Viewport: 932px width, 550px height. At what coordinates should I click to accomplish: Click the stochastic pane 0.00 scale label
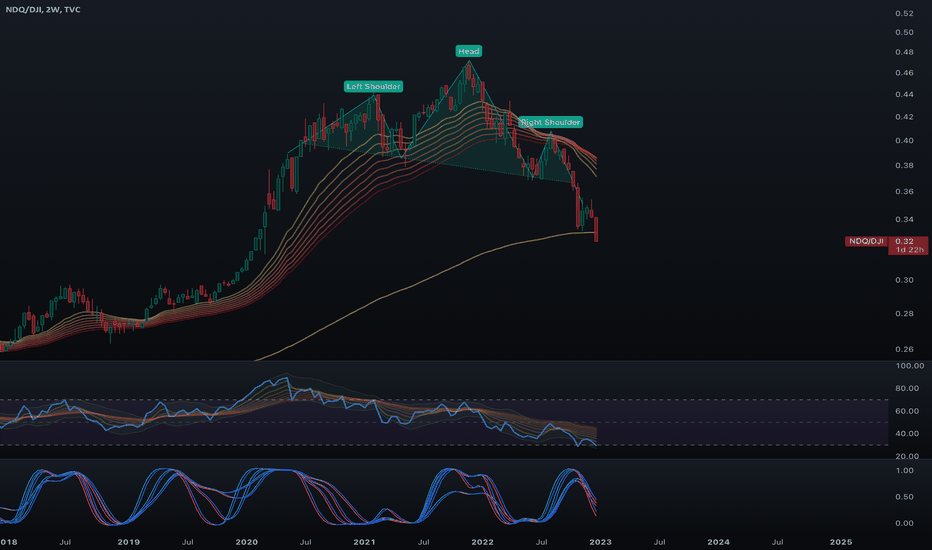click(x=904, y=523)
